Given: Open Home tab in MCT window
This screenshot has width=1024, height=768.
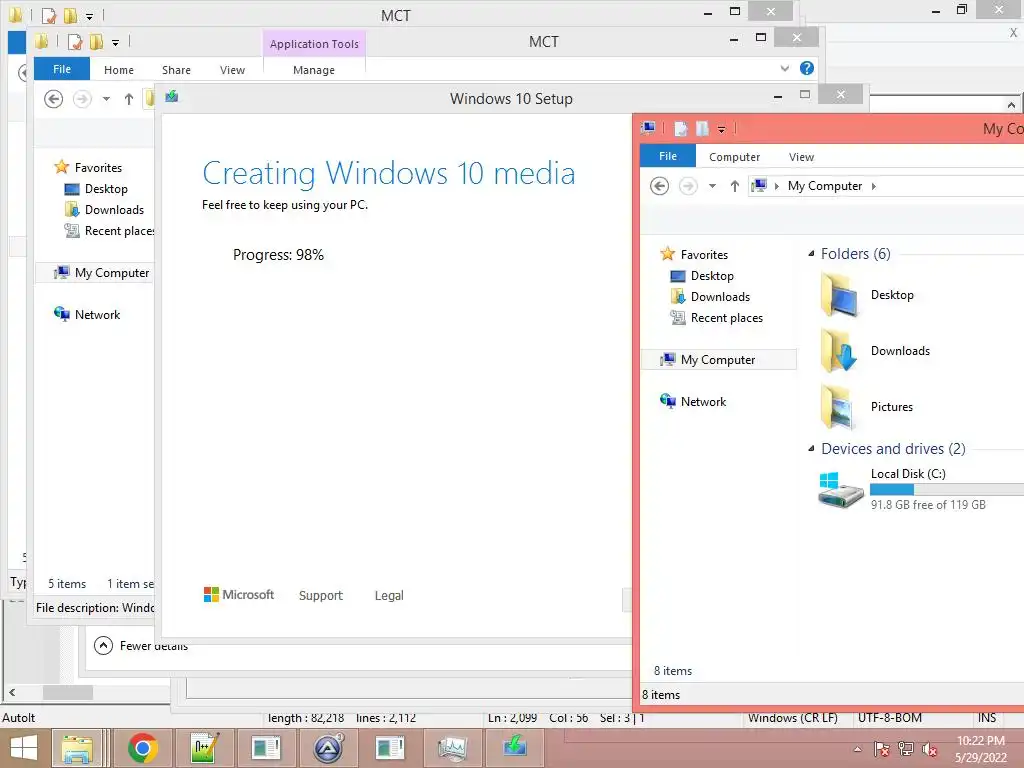Looking at the screenshot, I should tap(119, 70).
